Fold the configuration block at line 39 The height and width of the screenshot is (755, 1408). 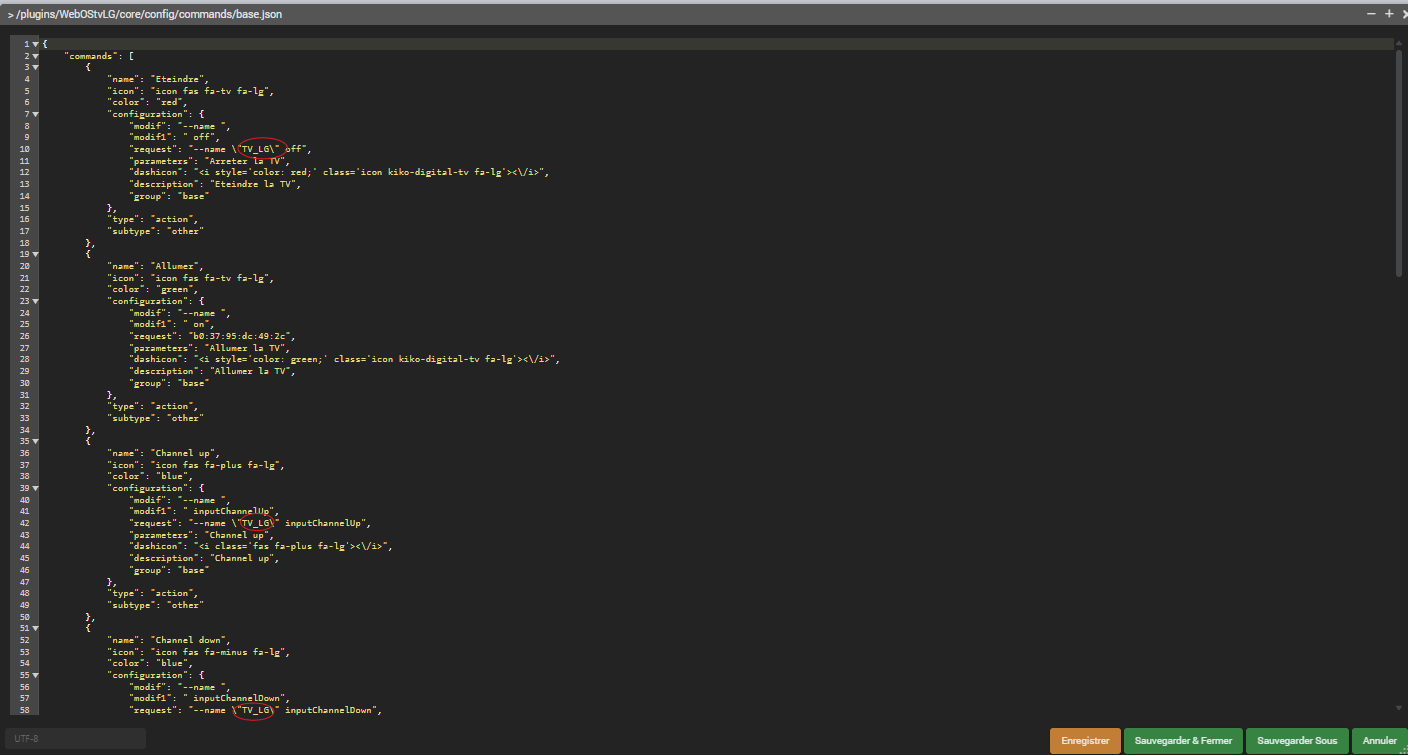[x=35, y=488]
